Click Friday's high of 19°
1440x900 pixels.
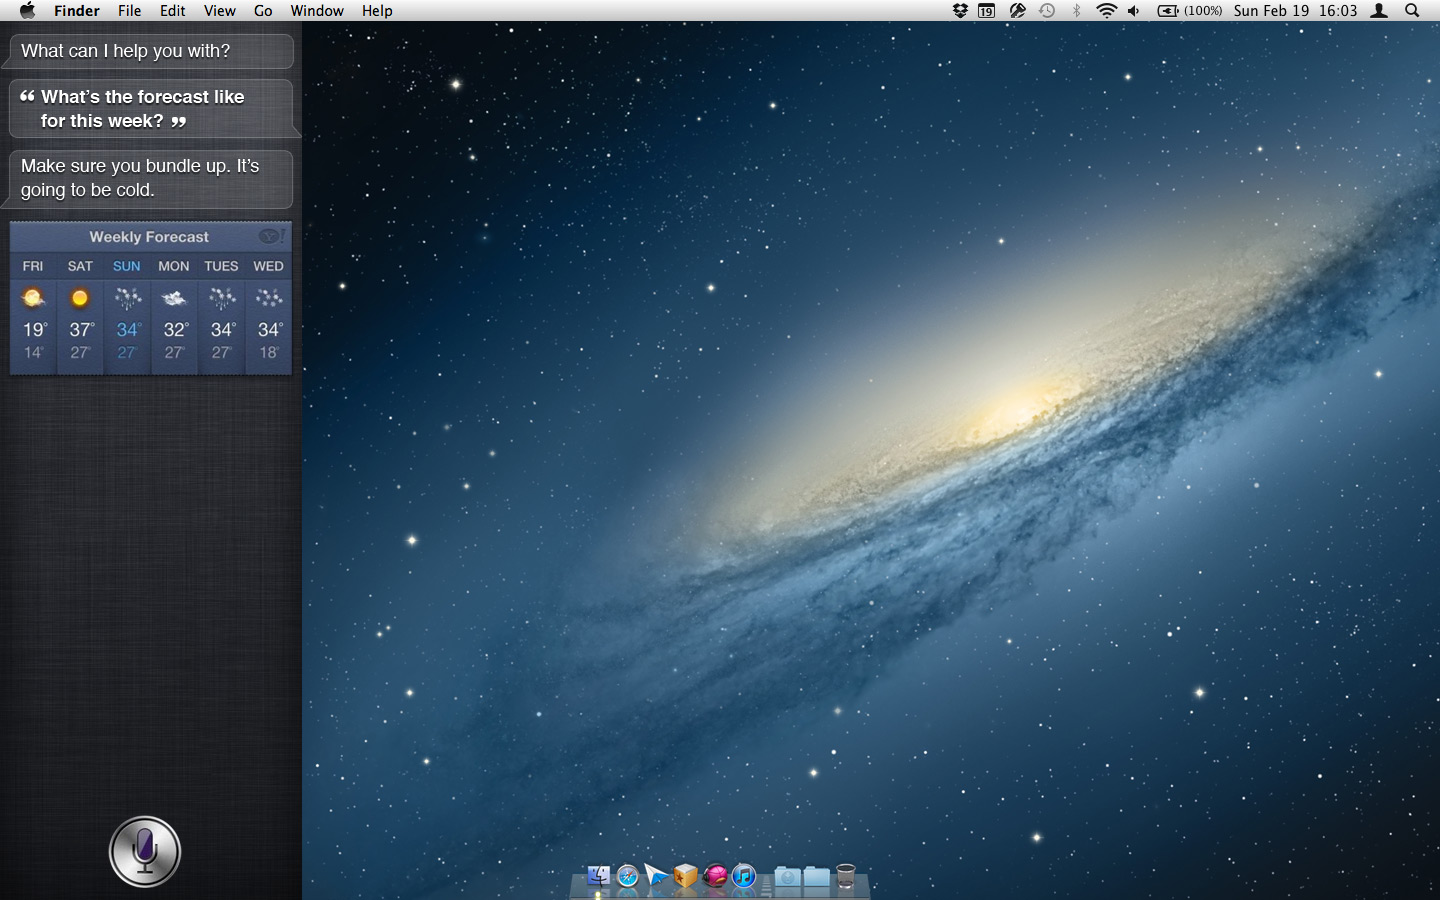click(35, 330)
